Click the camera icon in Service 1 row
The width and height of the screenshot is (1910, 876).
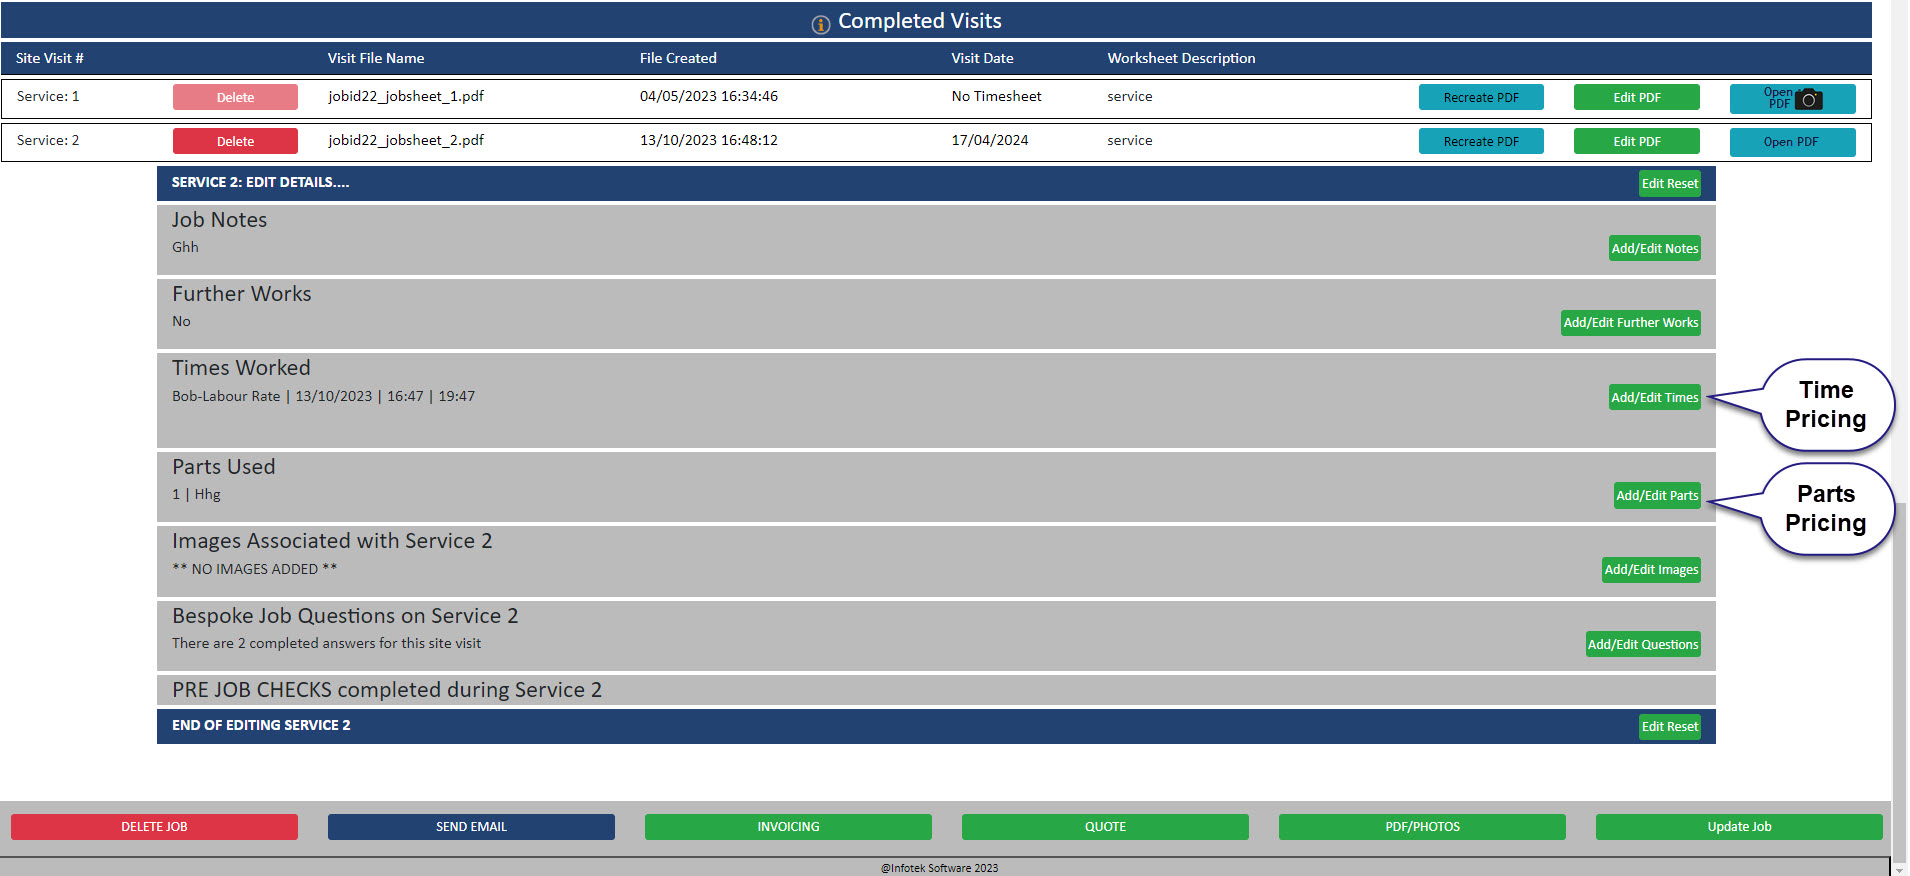[x=1808, y=99]
